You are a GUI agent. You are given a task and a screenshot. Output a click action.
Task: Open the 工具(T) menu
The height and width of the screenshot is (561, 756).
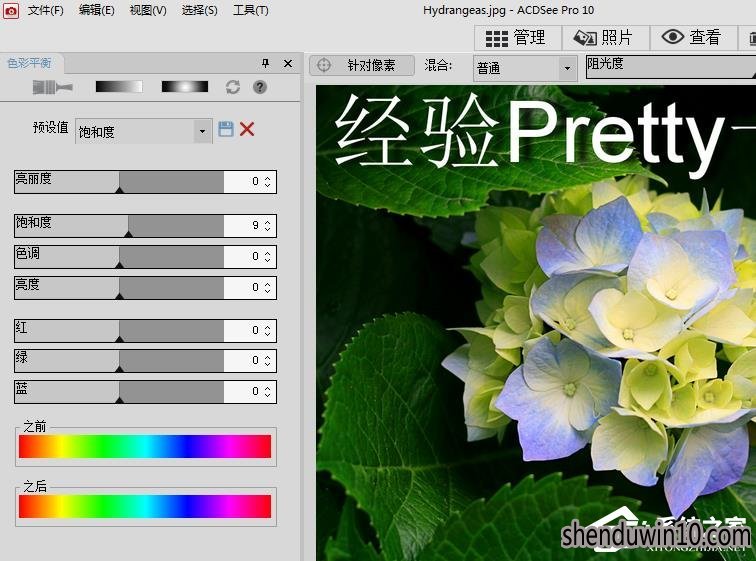point(250,10)
